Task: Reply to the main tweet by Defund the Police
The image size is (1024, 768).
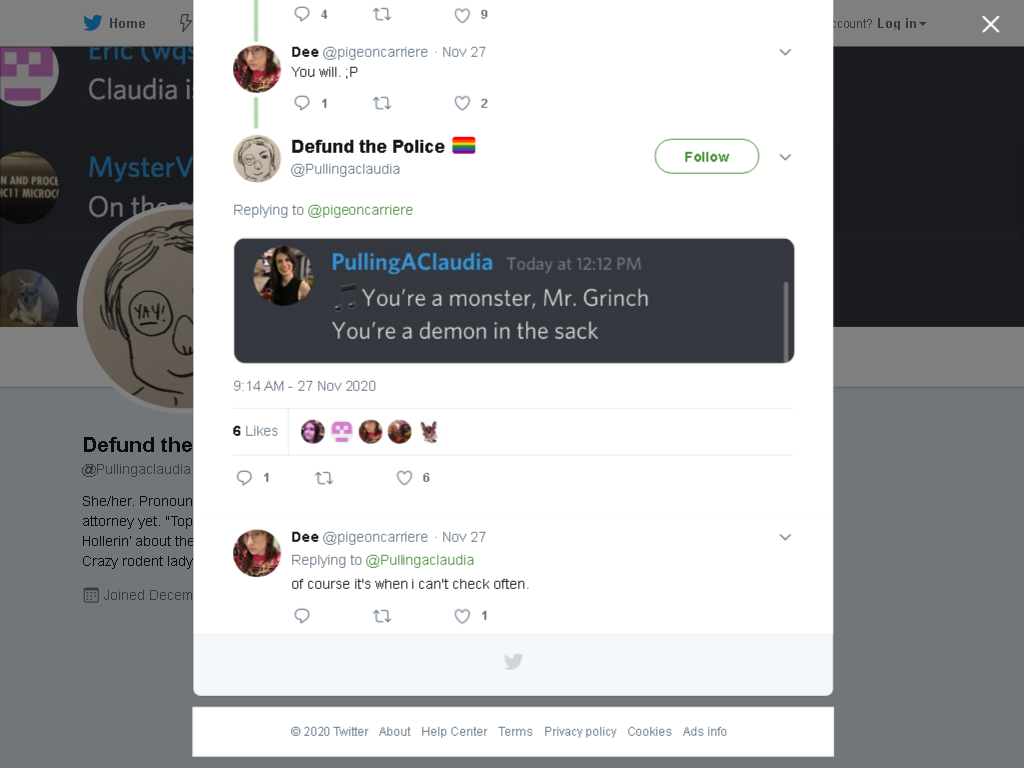Action: tap(244, 477)
